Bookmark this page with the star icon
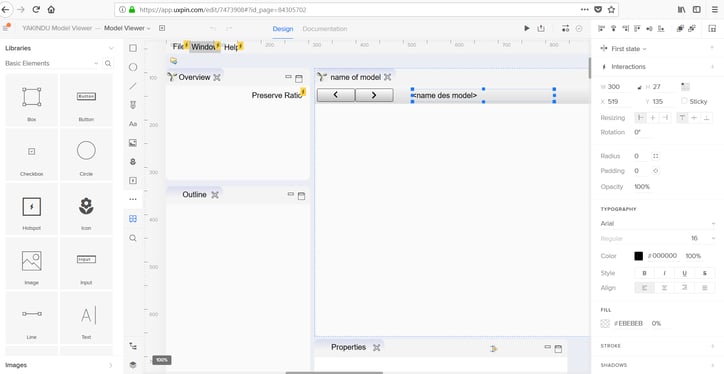 (611, 9)
